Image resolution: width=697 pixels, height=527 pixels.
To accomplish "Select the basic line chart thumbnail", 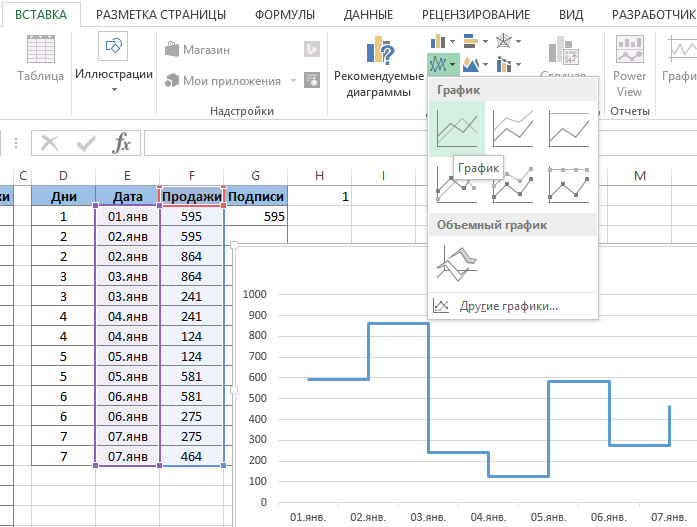I will click(456, 128).
